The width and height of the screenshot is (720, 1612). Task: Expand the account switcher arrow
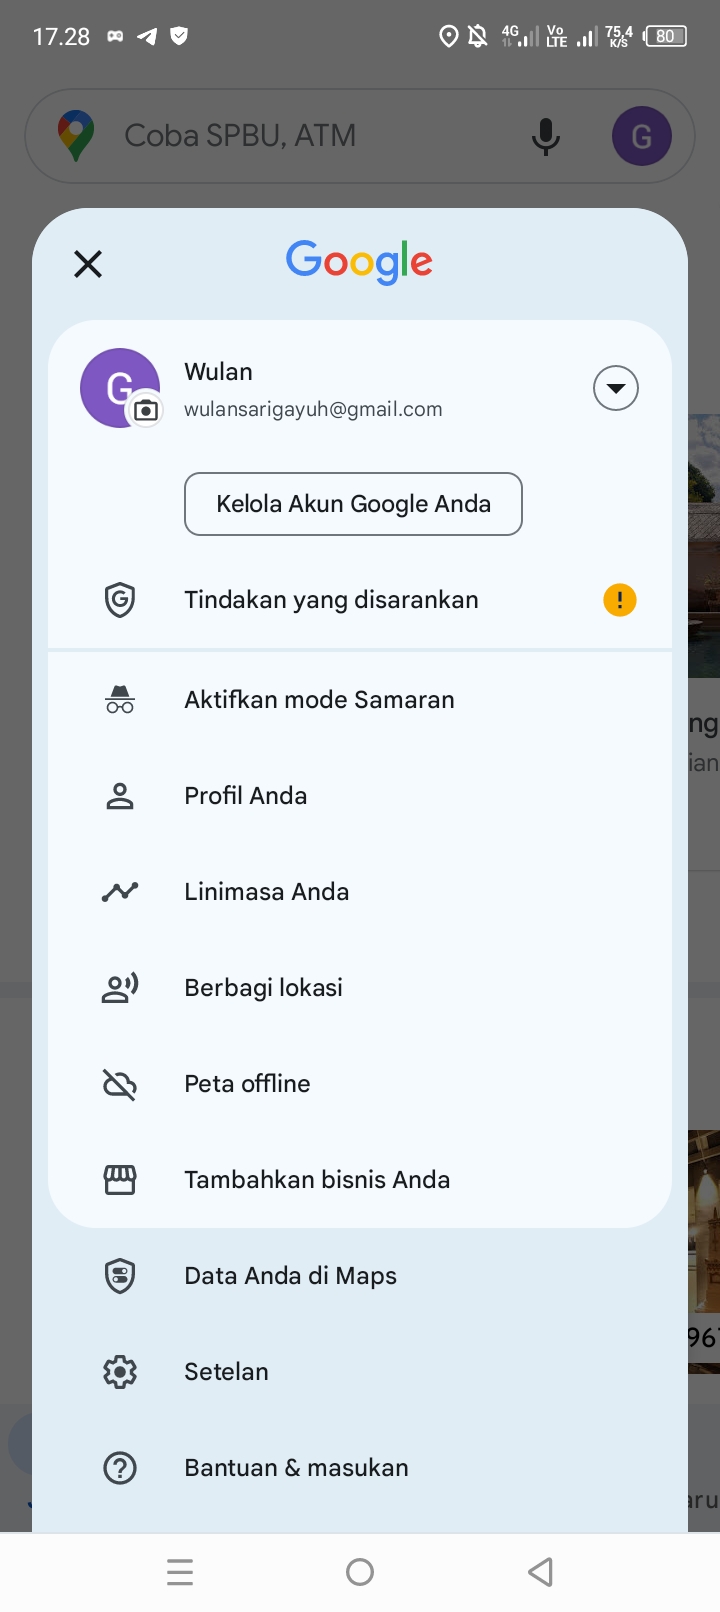click(616, 388)
